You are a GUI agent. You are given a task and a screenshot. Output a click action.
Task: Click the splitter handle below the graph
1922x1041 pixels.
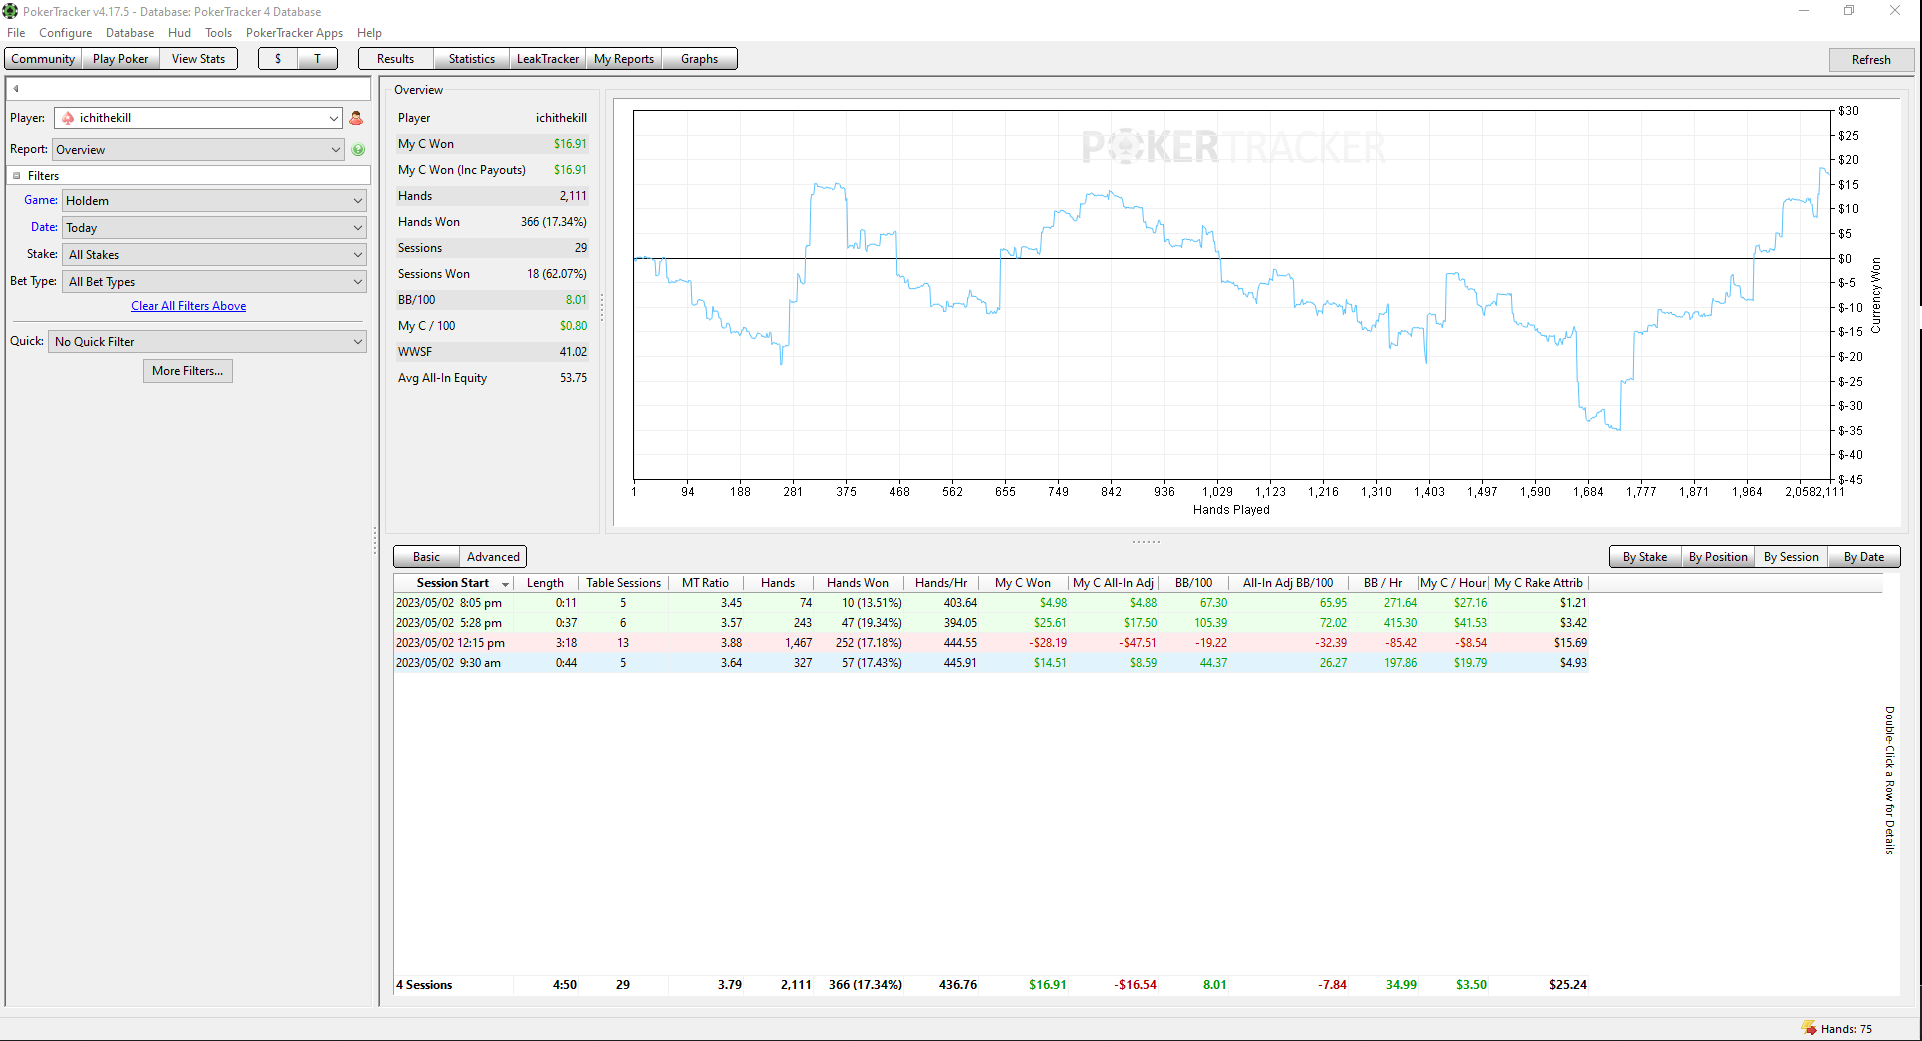click(1146, 542)
